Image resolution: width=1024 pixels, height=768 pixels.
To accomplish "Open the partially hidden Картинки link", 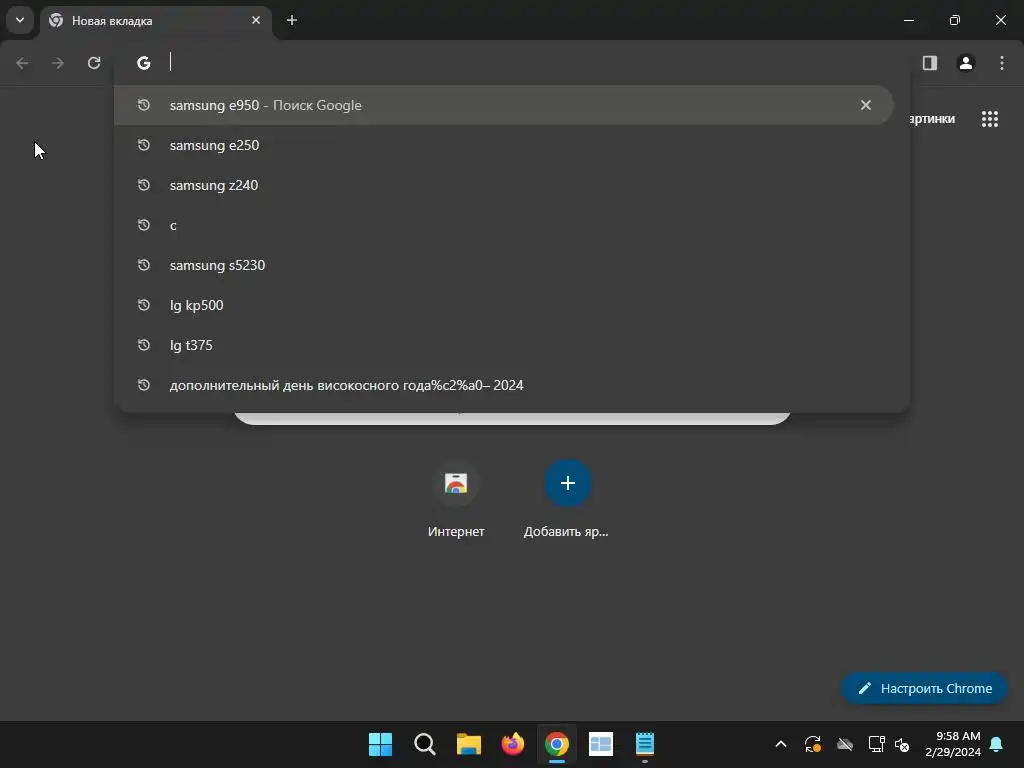I will tap(932, 119).
